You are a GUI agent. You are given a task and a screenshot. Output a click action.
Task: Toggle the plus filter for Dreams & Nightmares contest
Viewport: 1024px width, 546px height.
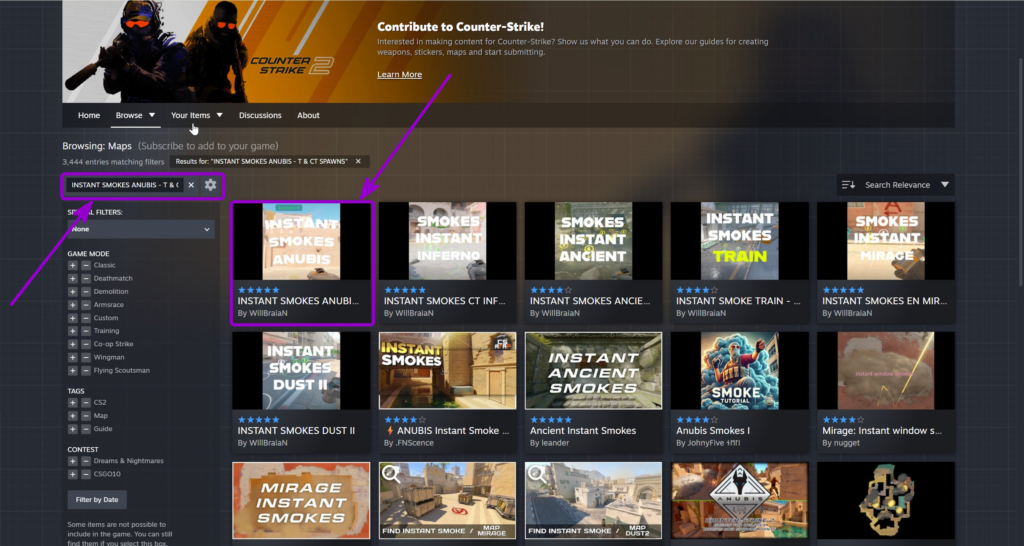point(72,460)
